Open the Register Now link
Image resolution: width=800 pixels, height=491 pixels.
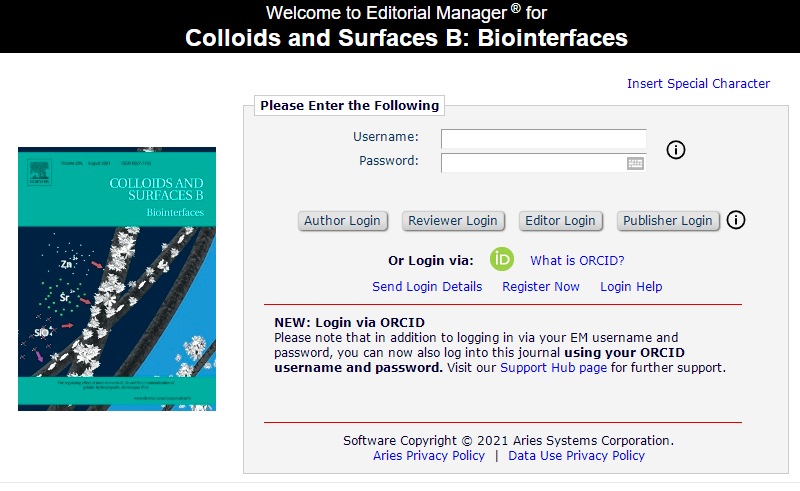point(541,287)
